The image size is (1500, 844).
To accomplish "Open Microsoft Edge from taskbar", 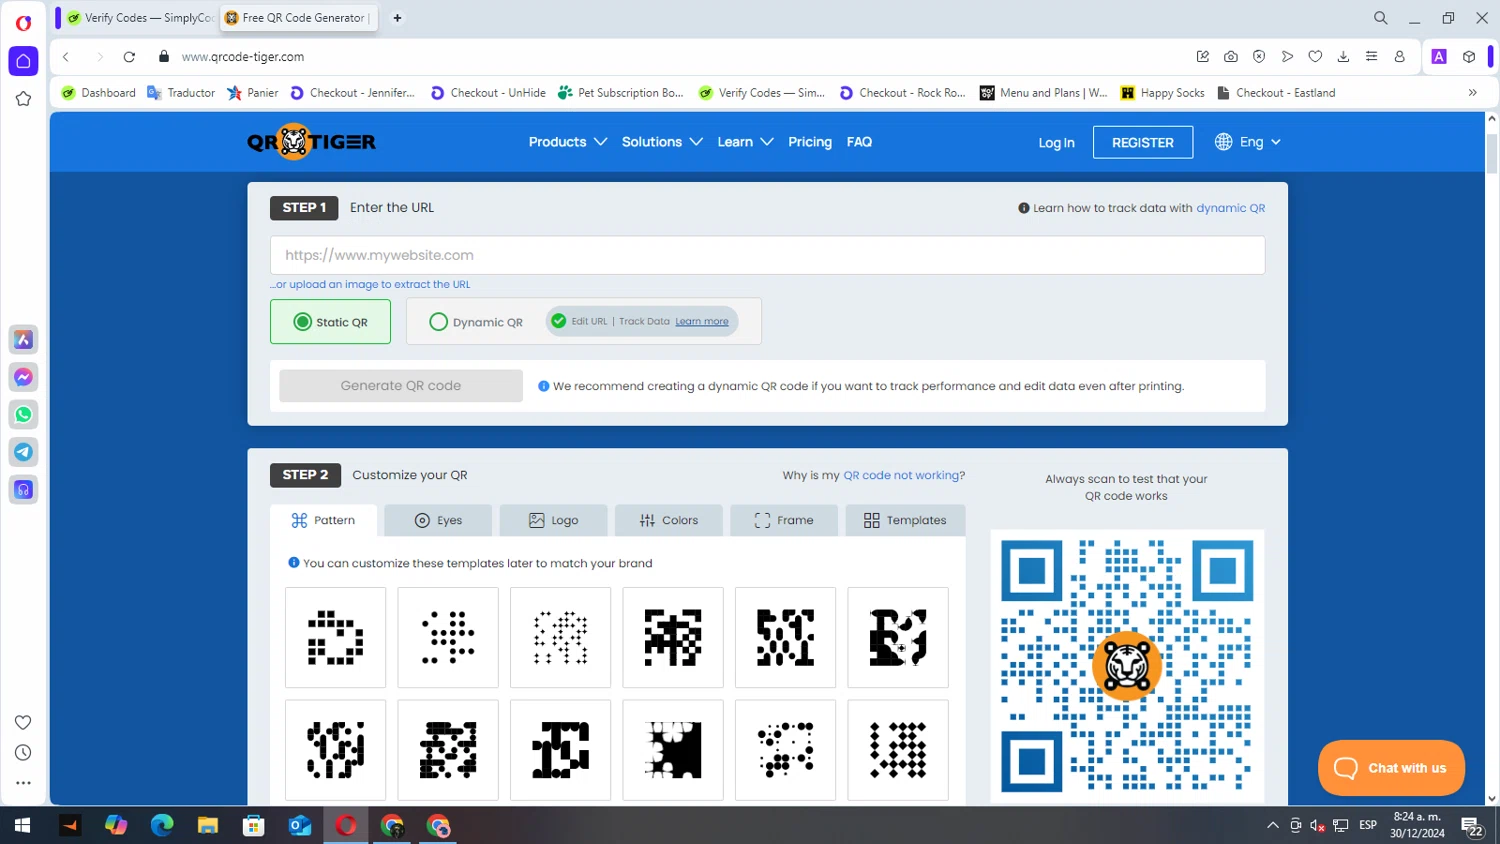I will pos(162,825).
